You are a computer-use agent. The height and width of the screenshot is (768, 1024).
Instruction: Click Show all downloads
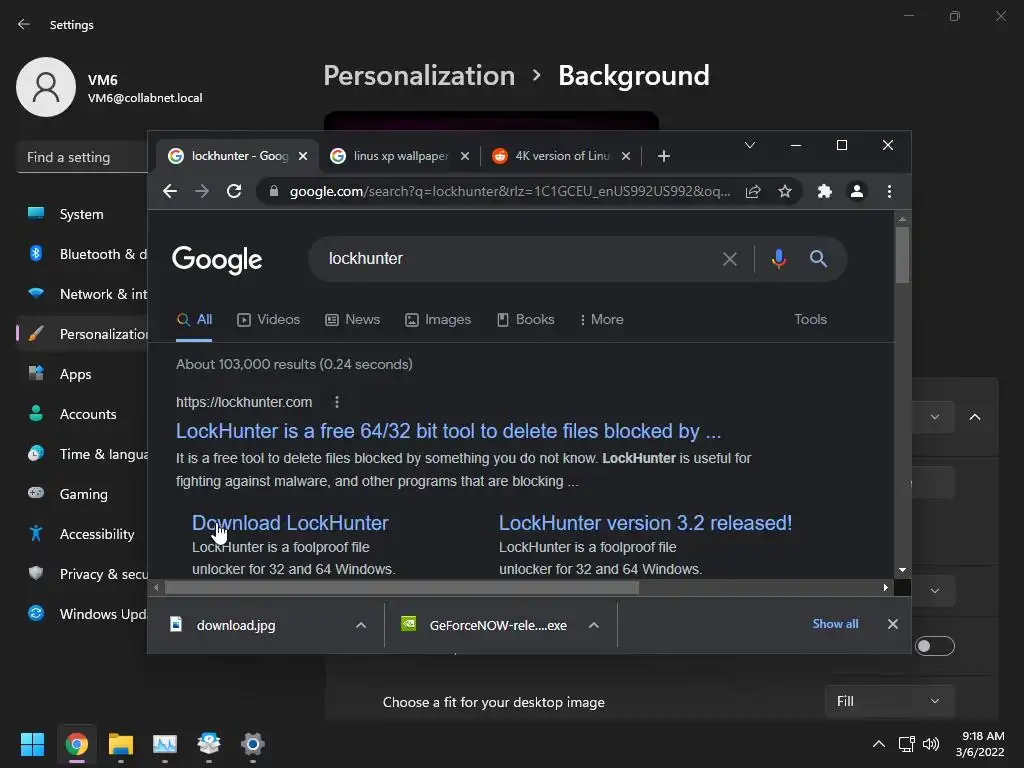(835, 624)
